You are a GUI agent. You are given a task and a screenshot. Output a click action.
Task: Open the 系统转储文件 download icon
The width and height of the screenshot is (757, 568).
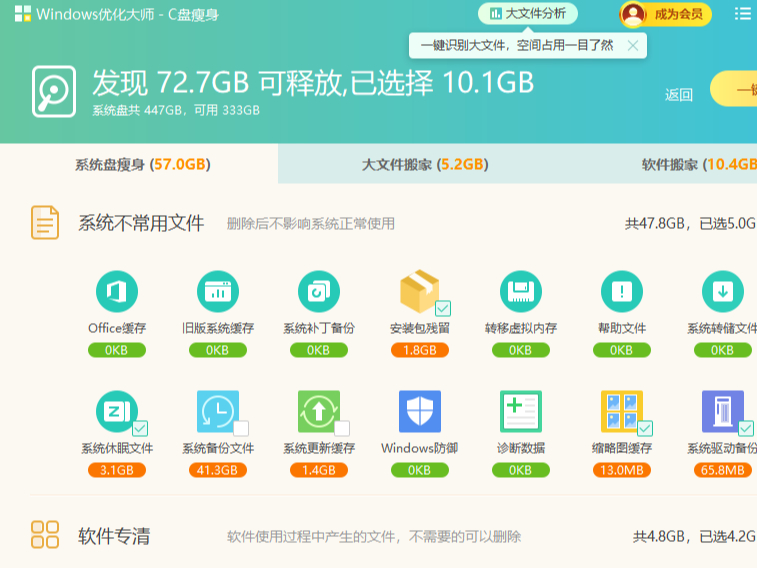point(722,291)
